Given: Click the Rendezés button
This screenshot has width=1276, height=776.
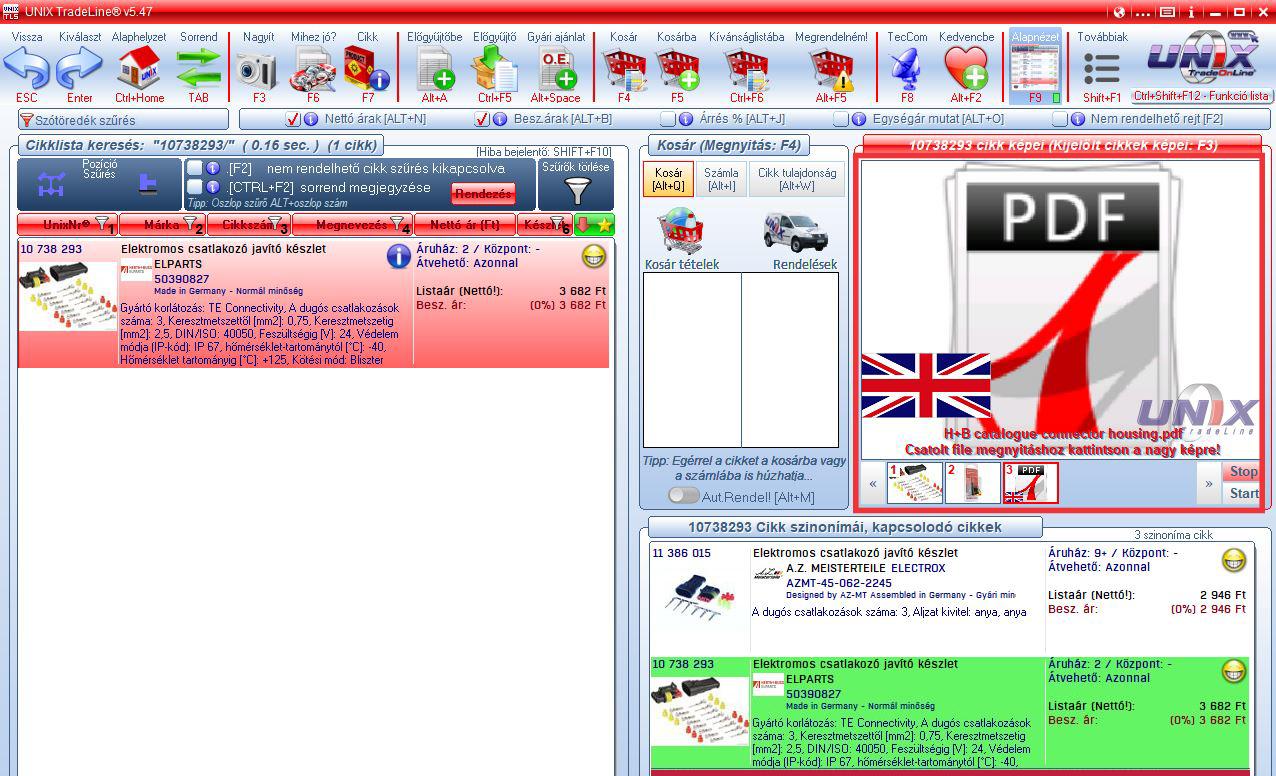Looking at the screenshot, I should tap(483, 194).
